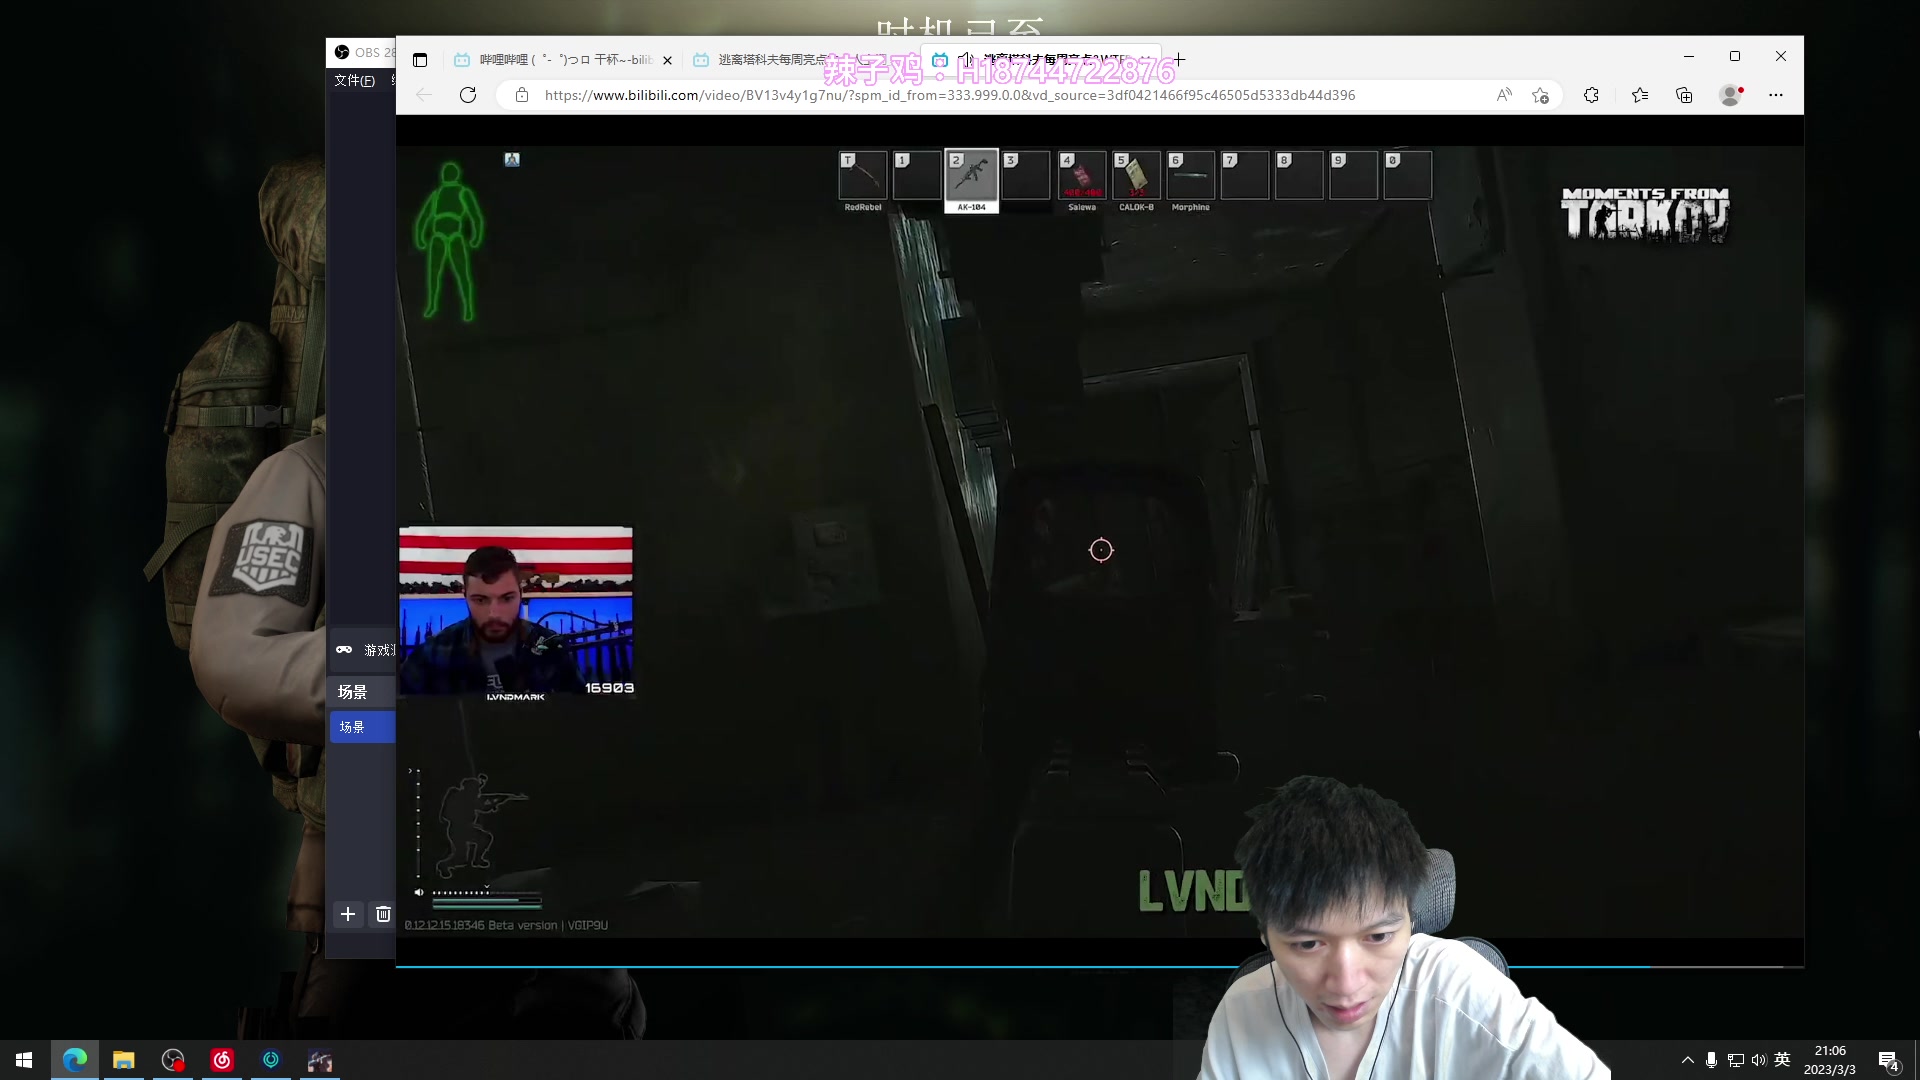1920x1080 pixels.
Task: Switch the 英 input method indicator
Action: click(1782, 1060)
